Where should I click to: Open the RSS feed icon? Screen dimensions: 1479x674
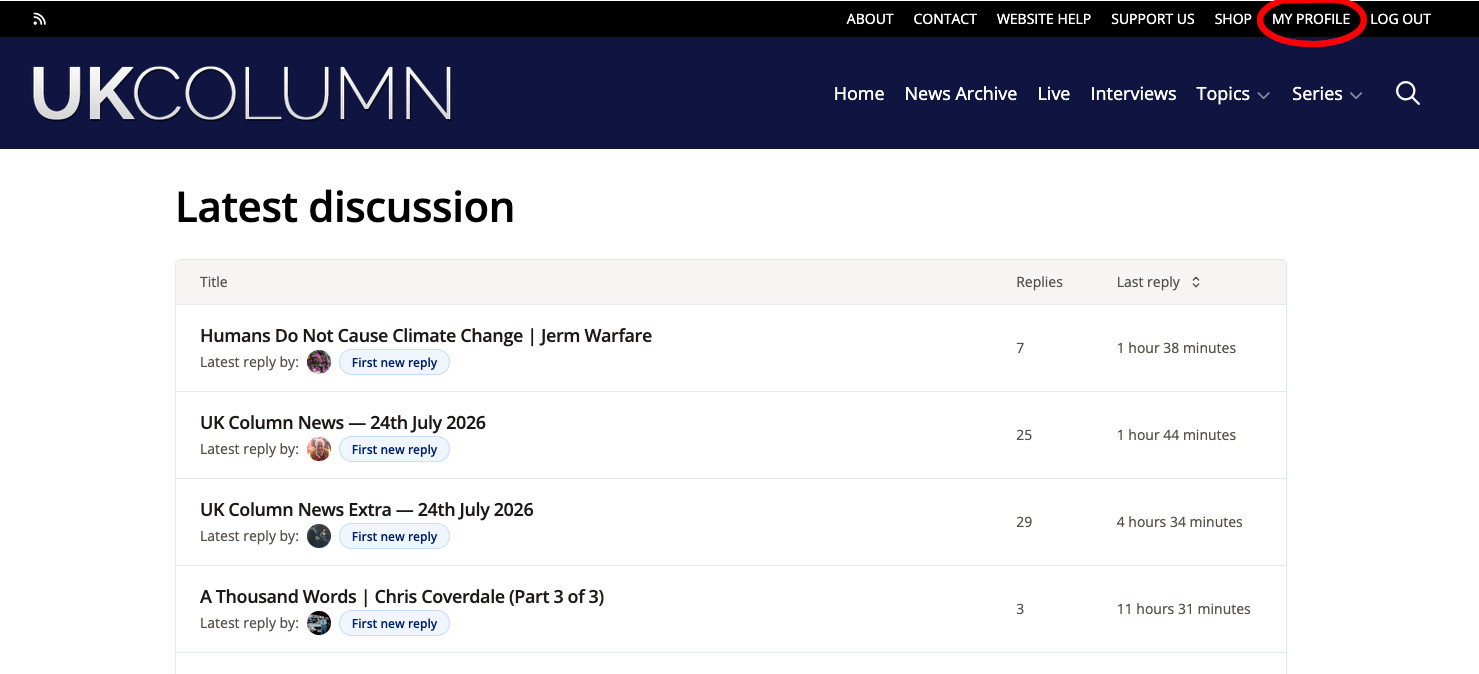pyautogui.click(x=39, y=19)
